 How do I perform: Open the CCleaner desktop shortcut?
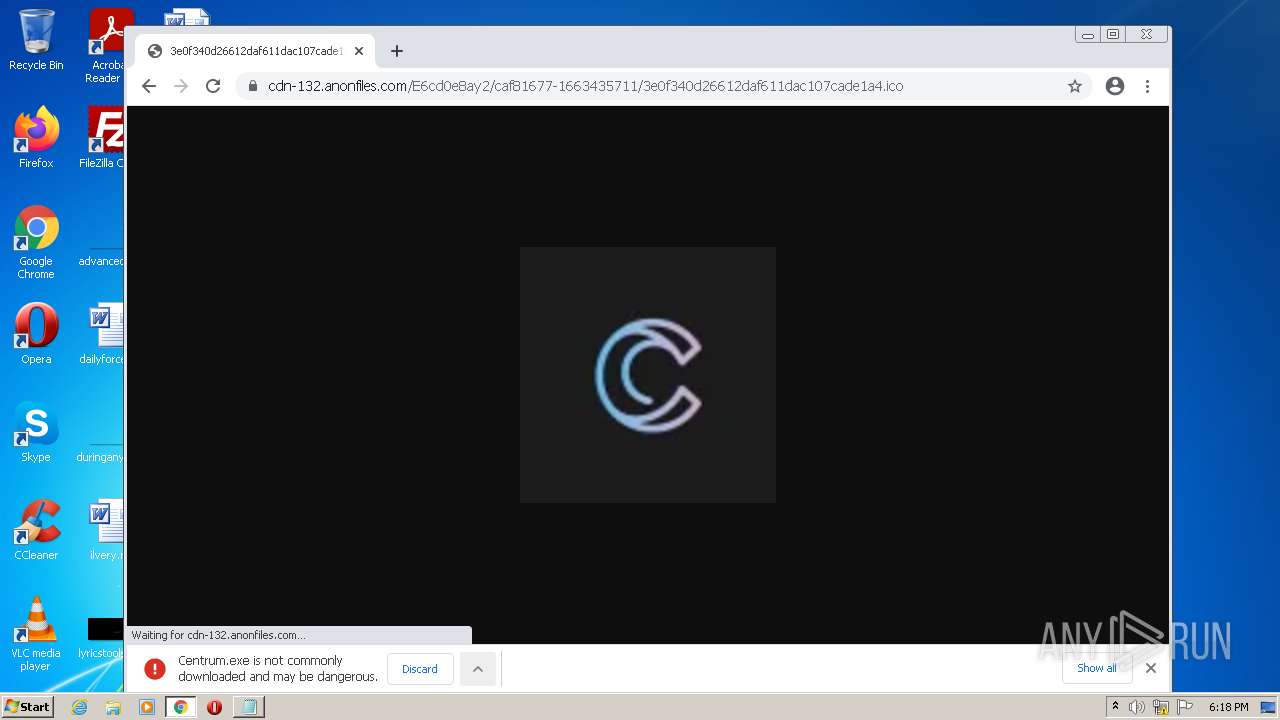(36, 530)
